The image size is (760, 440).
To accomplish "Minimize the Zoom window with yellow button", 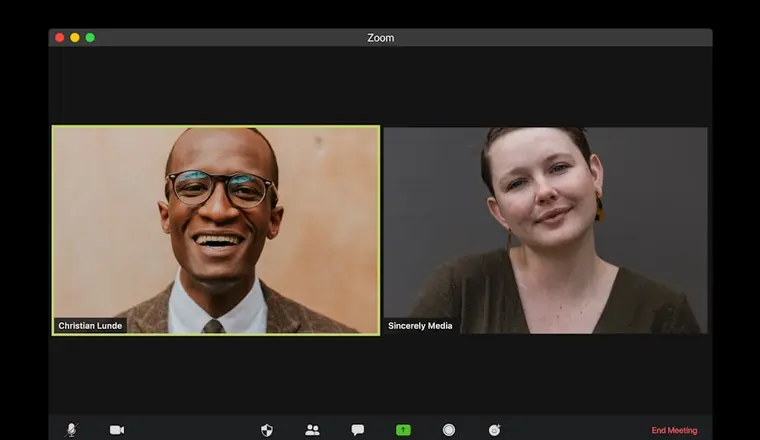I will pyautogui.click(x=75, y=38).
